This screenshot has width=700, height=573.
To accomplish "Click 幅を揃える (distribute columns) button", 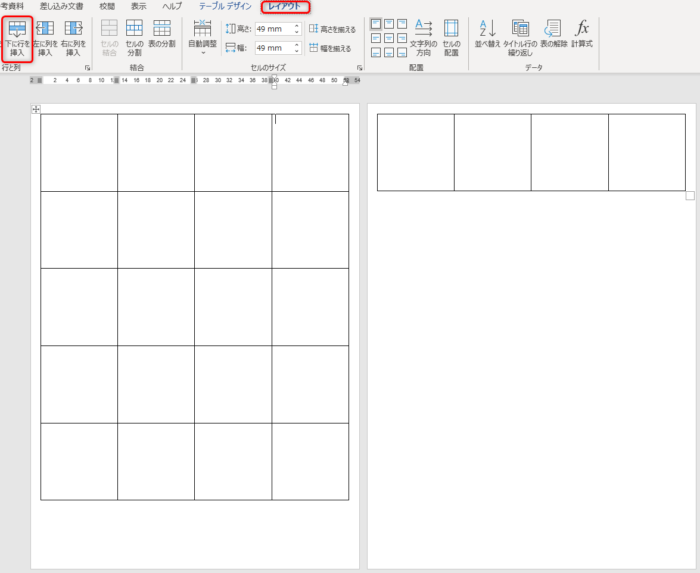I will pyautogui.click(x=330, y=48).
